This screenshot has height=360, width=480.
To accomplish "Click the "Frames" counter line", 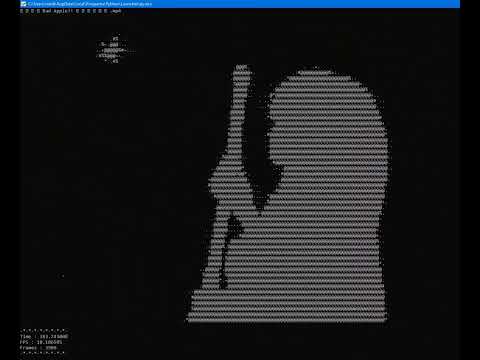I will click(x=38, y=348).
